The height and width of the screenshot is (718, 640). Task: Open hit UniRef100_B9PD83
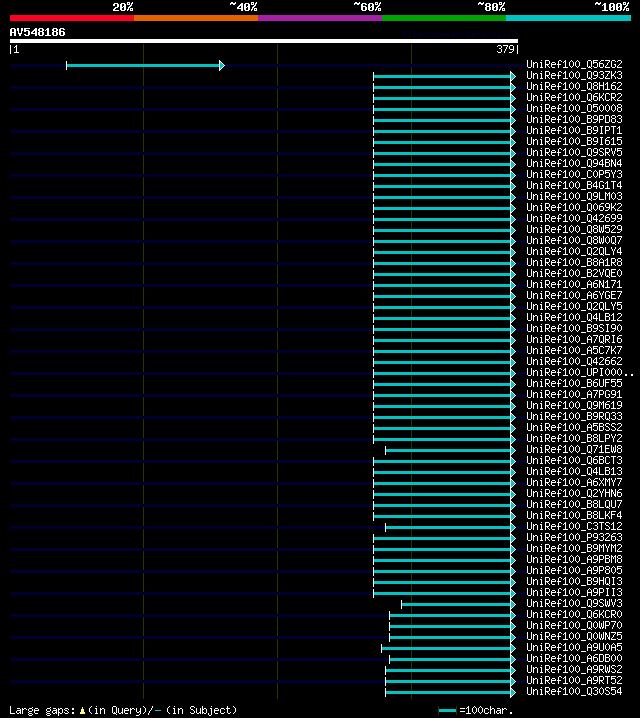574,120
